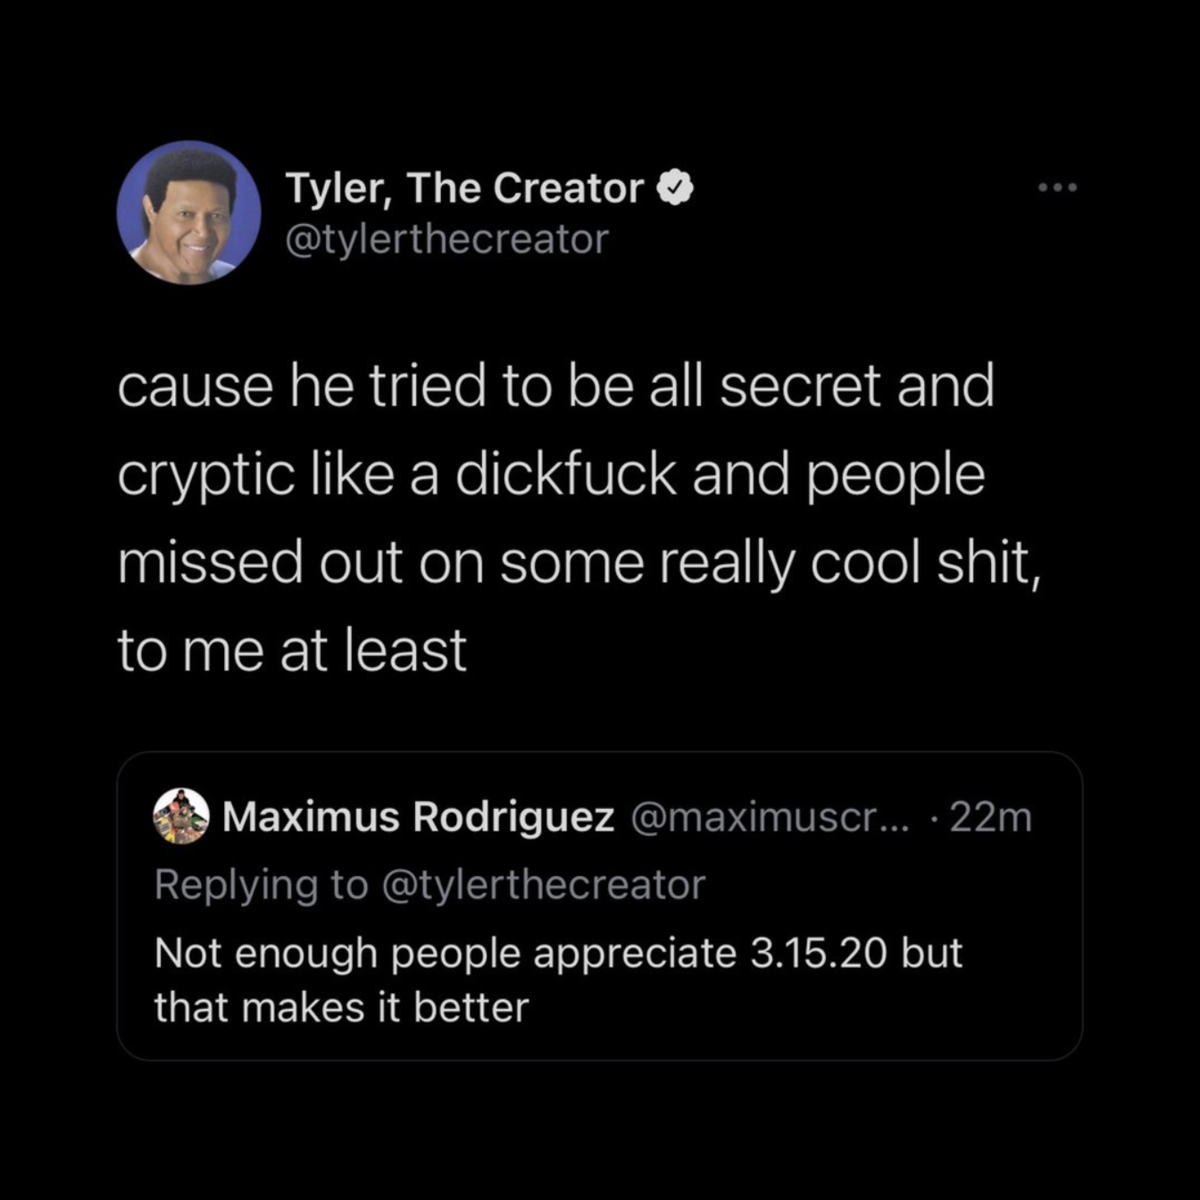Image resolution: width=1200 pixels, height=1200 pixels.
Task: Click the "missed out on some really cool shit" line
Action: (580, 563)
